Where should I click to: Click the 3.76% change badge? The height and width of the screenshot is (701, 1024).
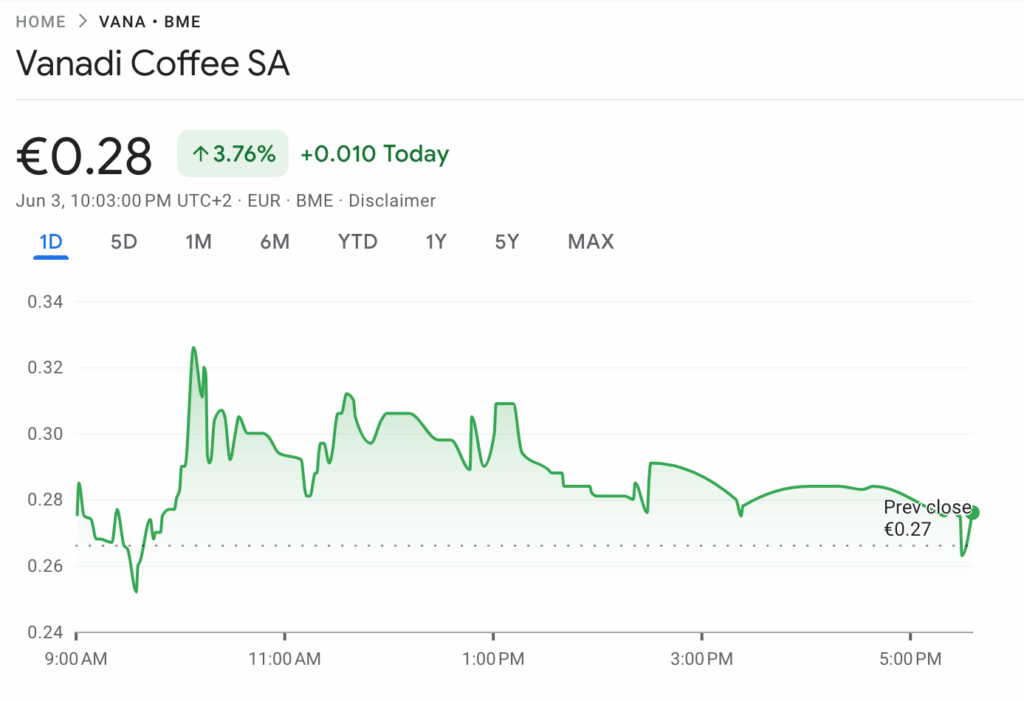[233, 154]
